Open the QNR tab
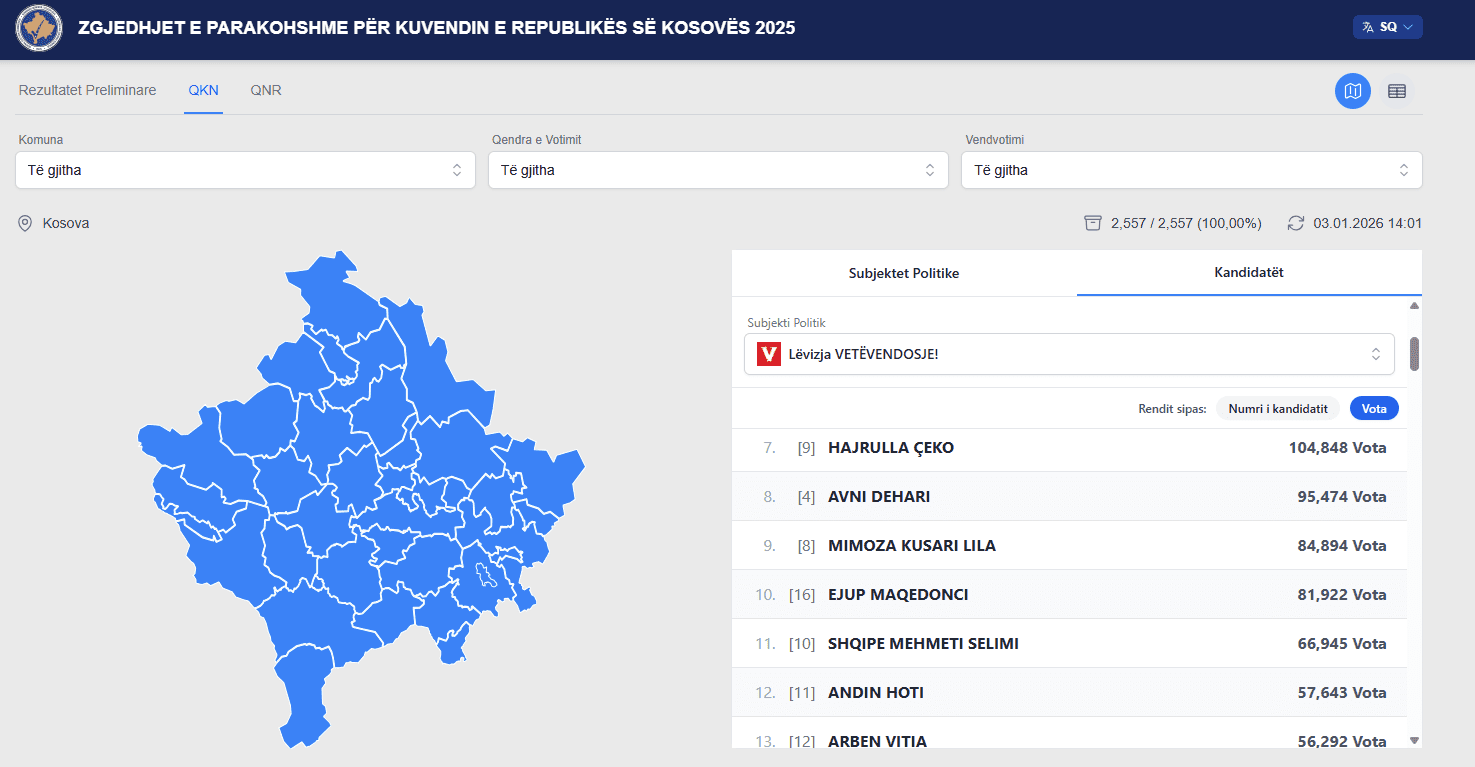Image resolution: width=1475 pixels, height=767 pixels. pyautogui.click(x=266, y=90)
